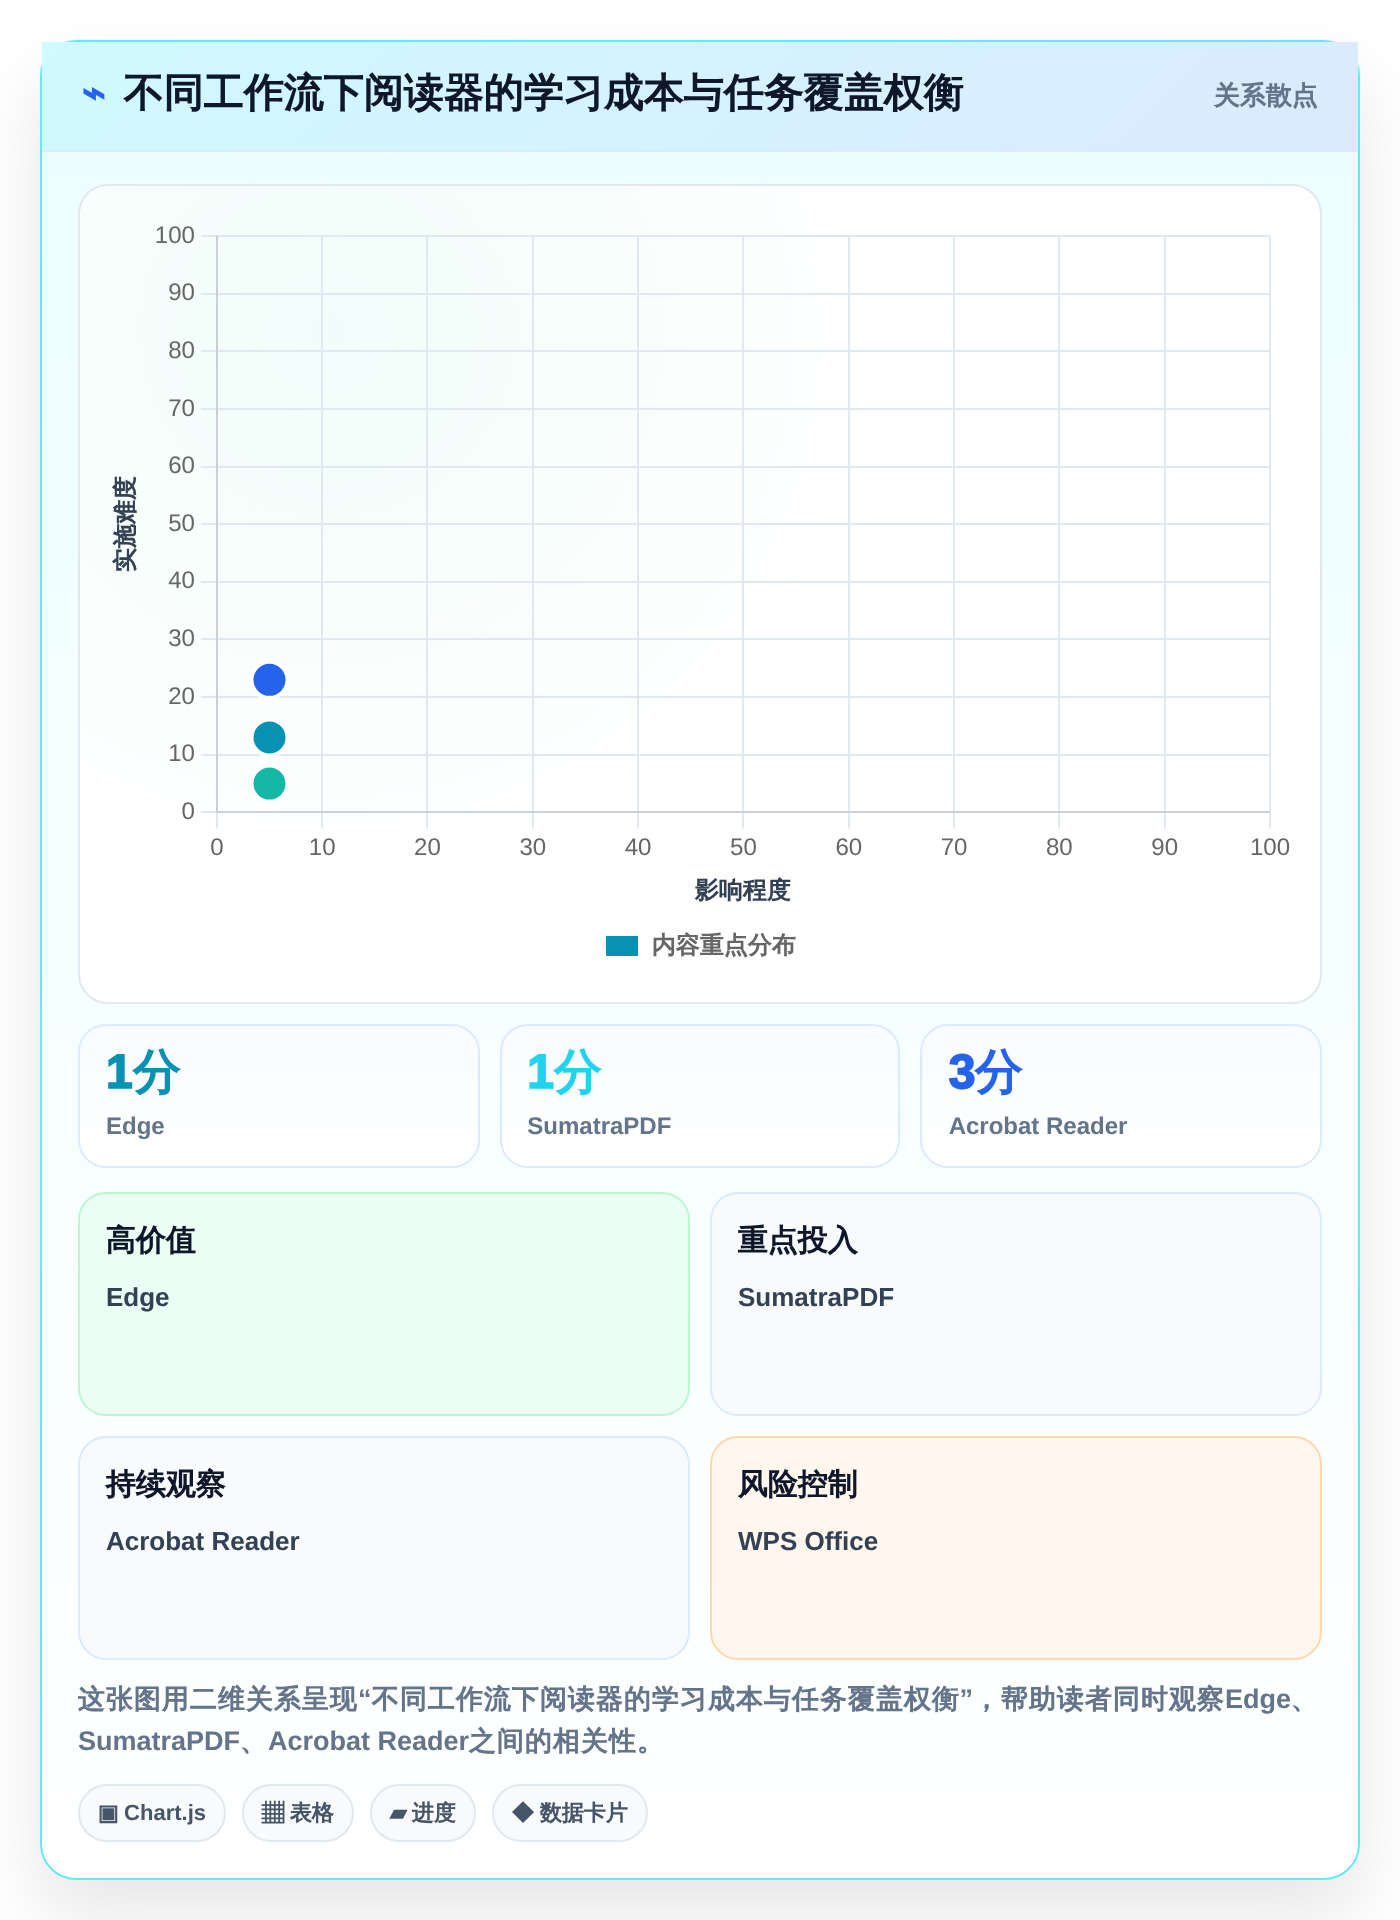Click the y-axis tick label 100

pos(175,235)
